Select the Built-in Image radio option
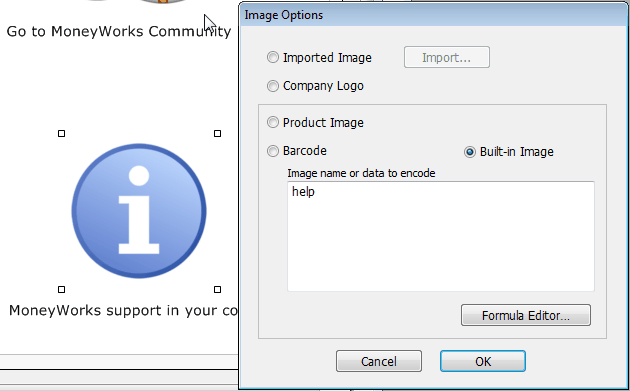This screenshot has height=391, width=630. (x=470, y=152)
